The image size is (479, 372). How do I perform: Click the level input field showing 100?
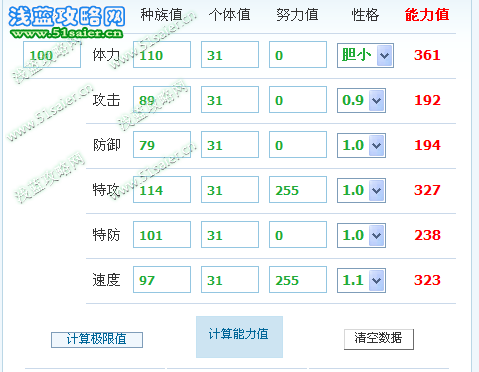(x=52, y=55)
